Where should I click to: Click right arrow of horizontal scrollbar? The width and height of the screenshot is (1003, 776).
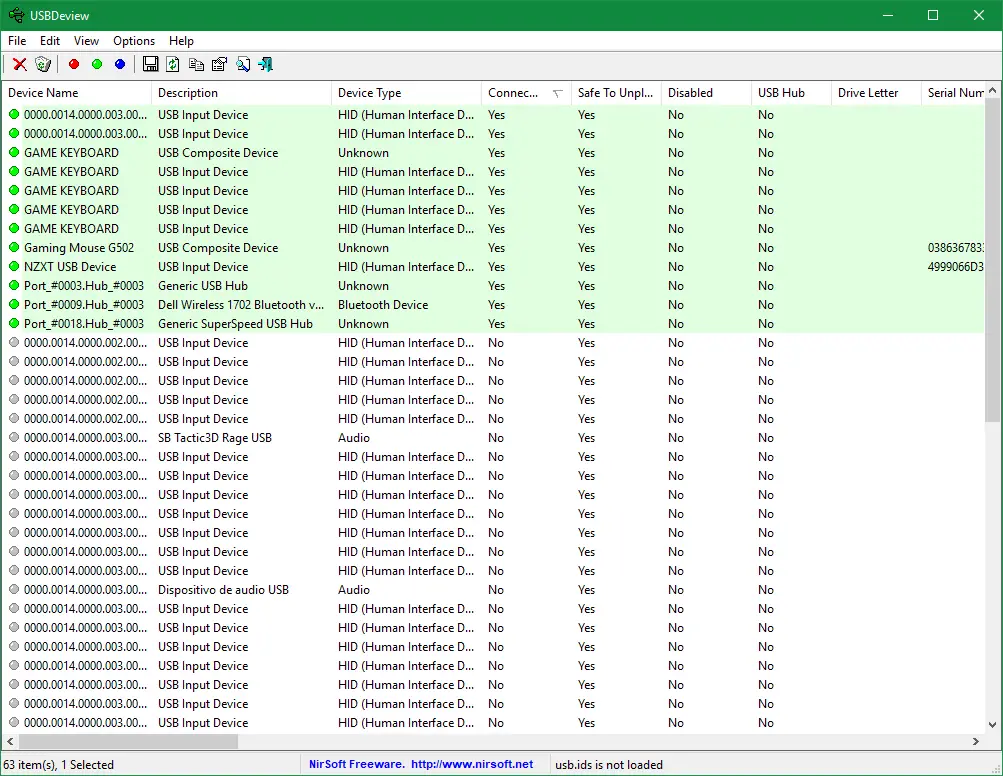(976, 742)
